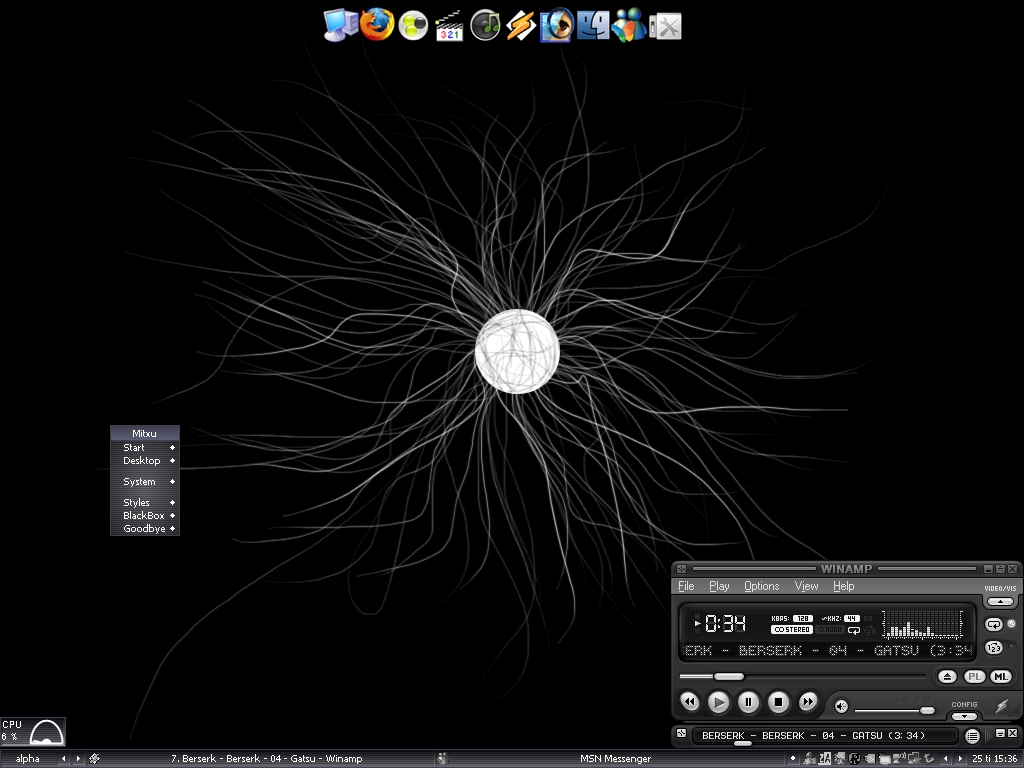Open the green and white spheres dock icon
Viewport: 1024px width, 768px height.
point(413,26)
